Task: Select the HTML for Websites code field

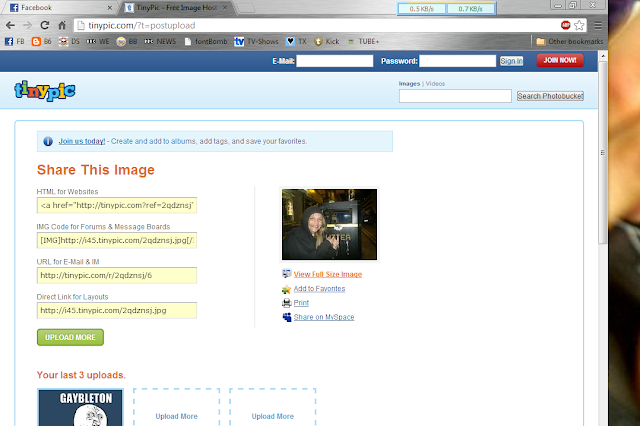Action: pos(117,205)
